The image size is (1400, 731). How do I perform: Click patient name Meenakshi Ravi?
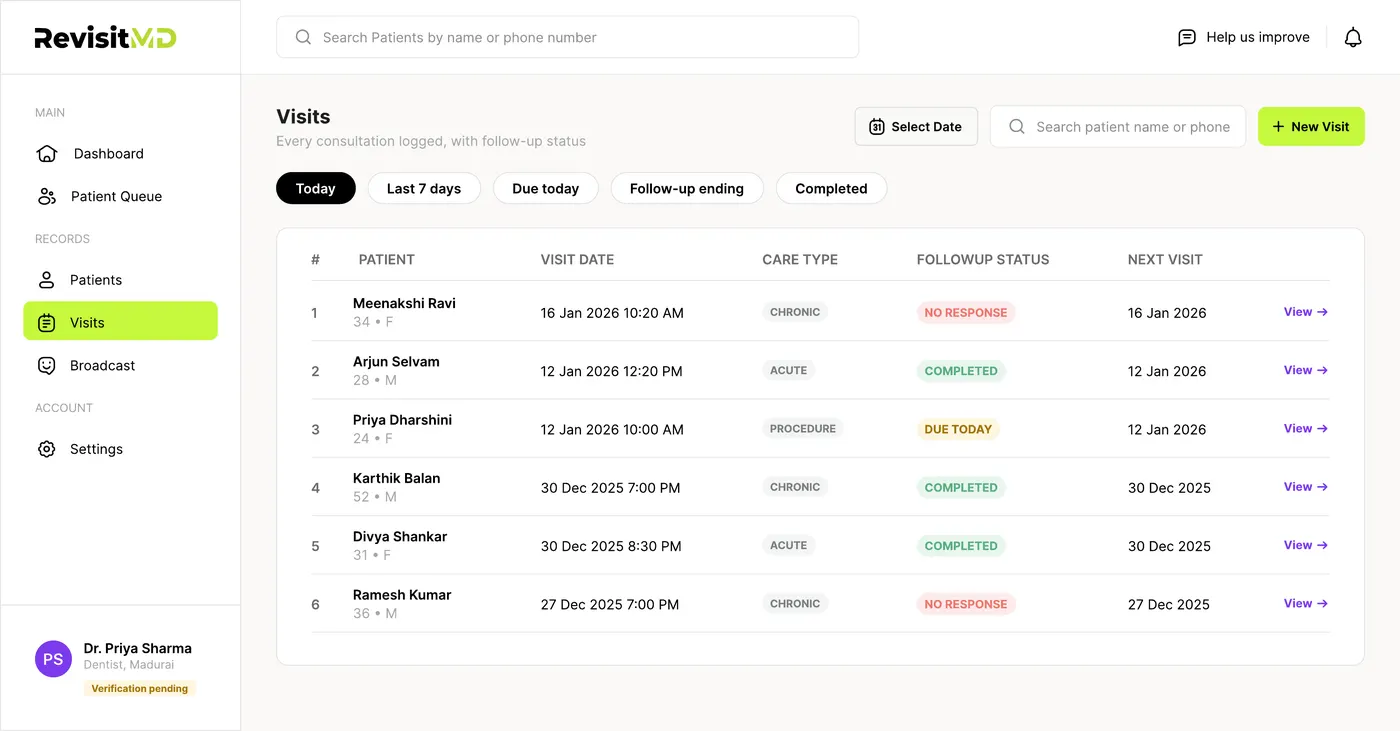tap(404, 303)
